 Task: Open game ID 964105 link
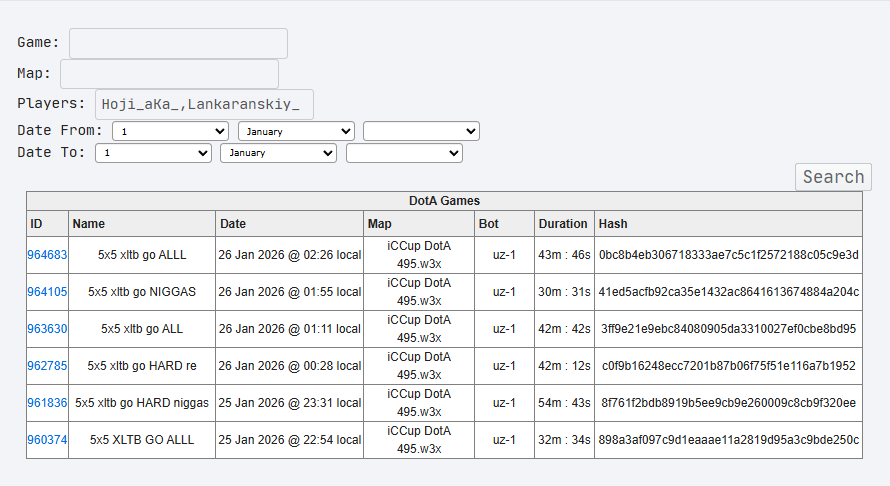pyautogui.click(x=47, y=292)
